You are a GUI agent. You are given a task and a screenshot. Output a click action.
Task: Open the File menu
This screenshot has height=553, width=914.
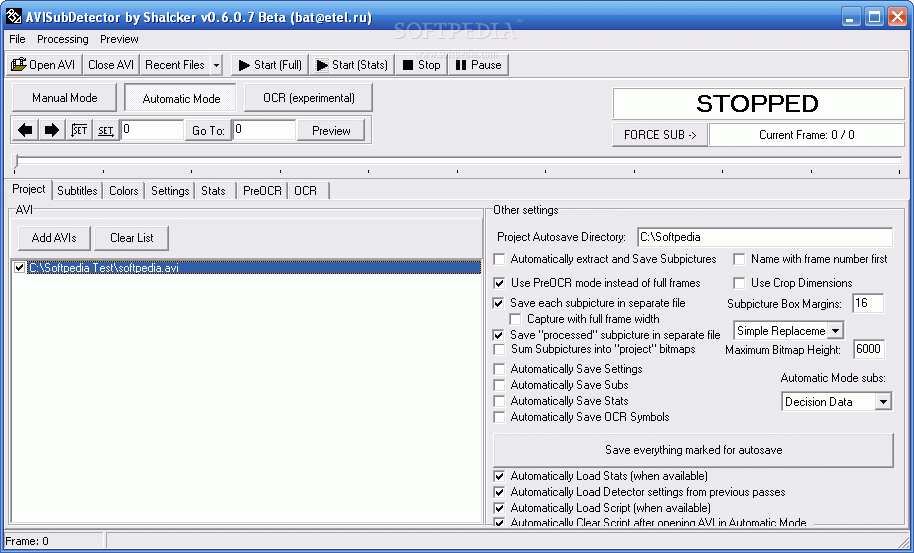click(17, 39)
